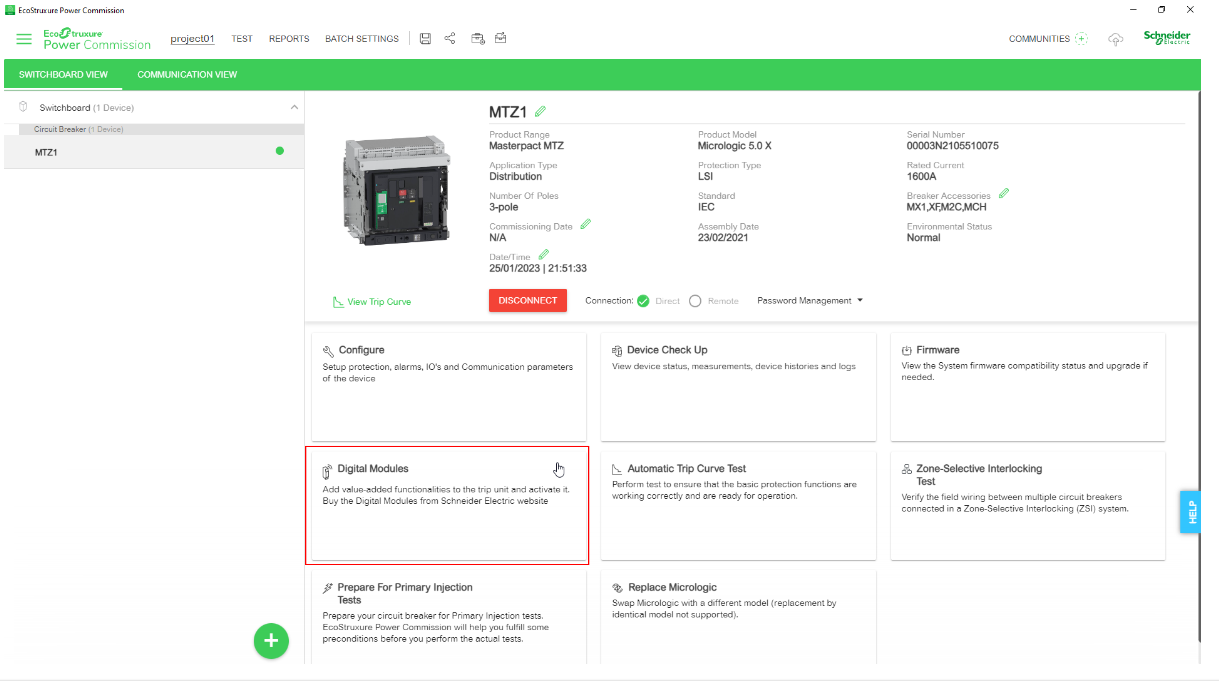Open the TEST menu
This screenshot has height=681, width=1219.
click(242, 39)
